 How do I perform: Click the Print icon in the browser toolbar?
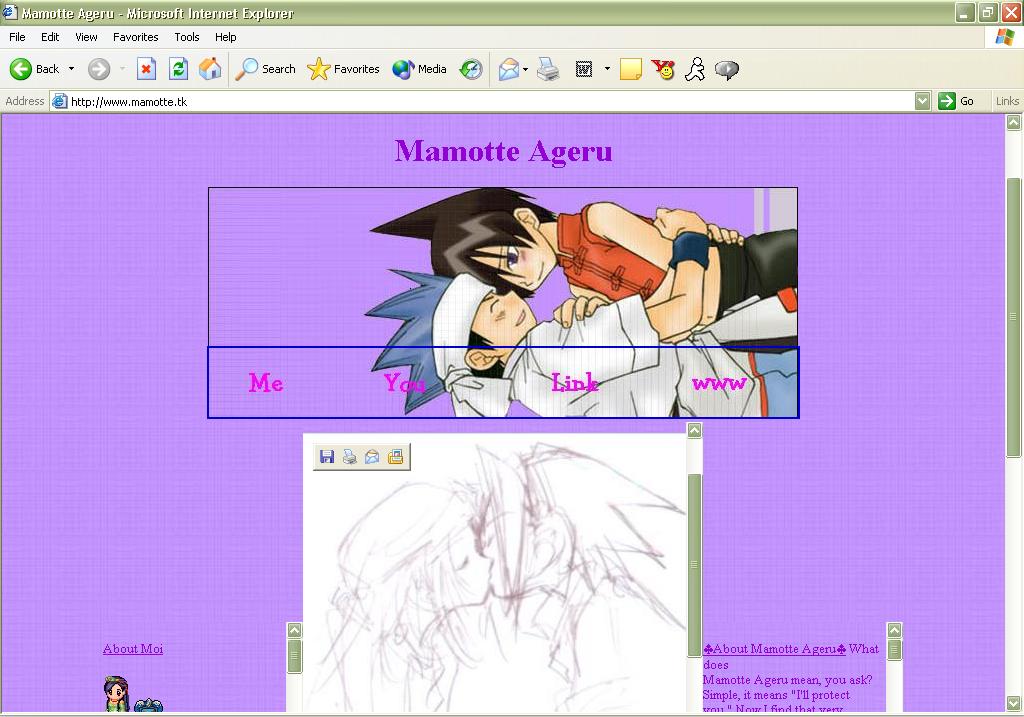click(548, 69)
